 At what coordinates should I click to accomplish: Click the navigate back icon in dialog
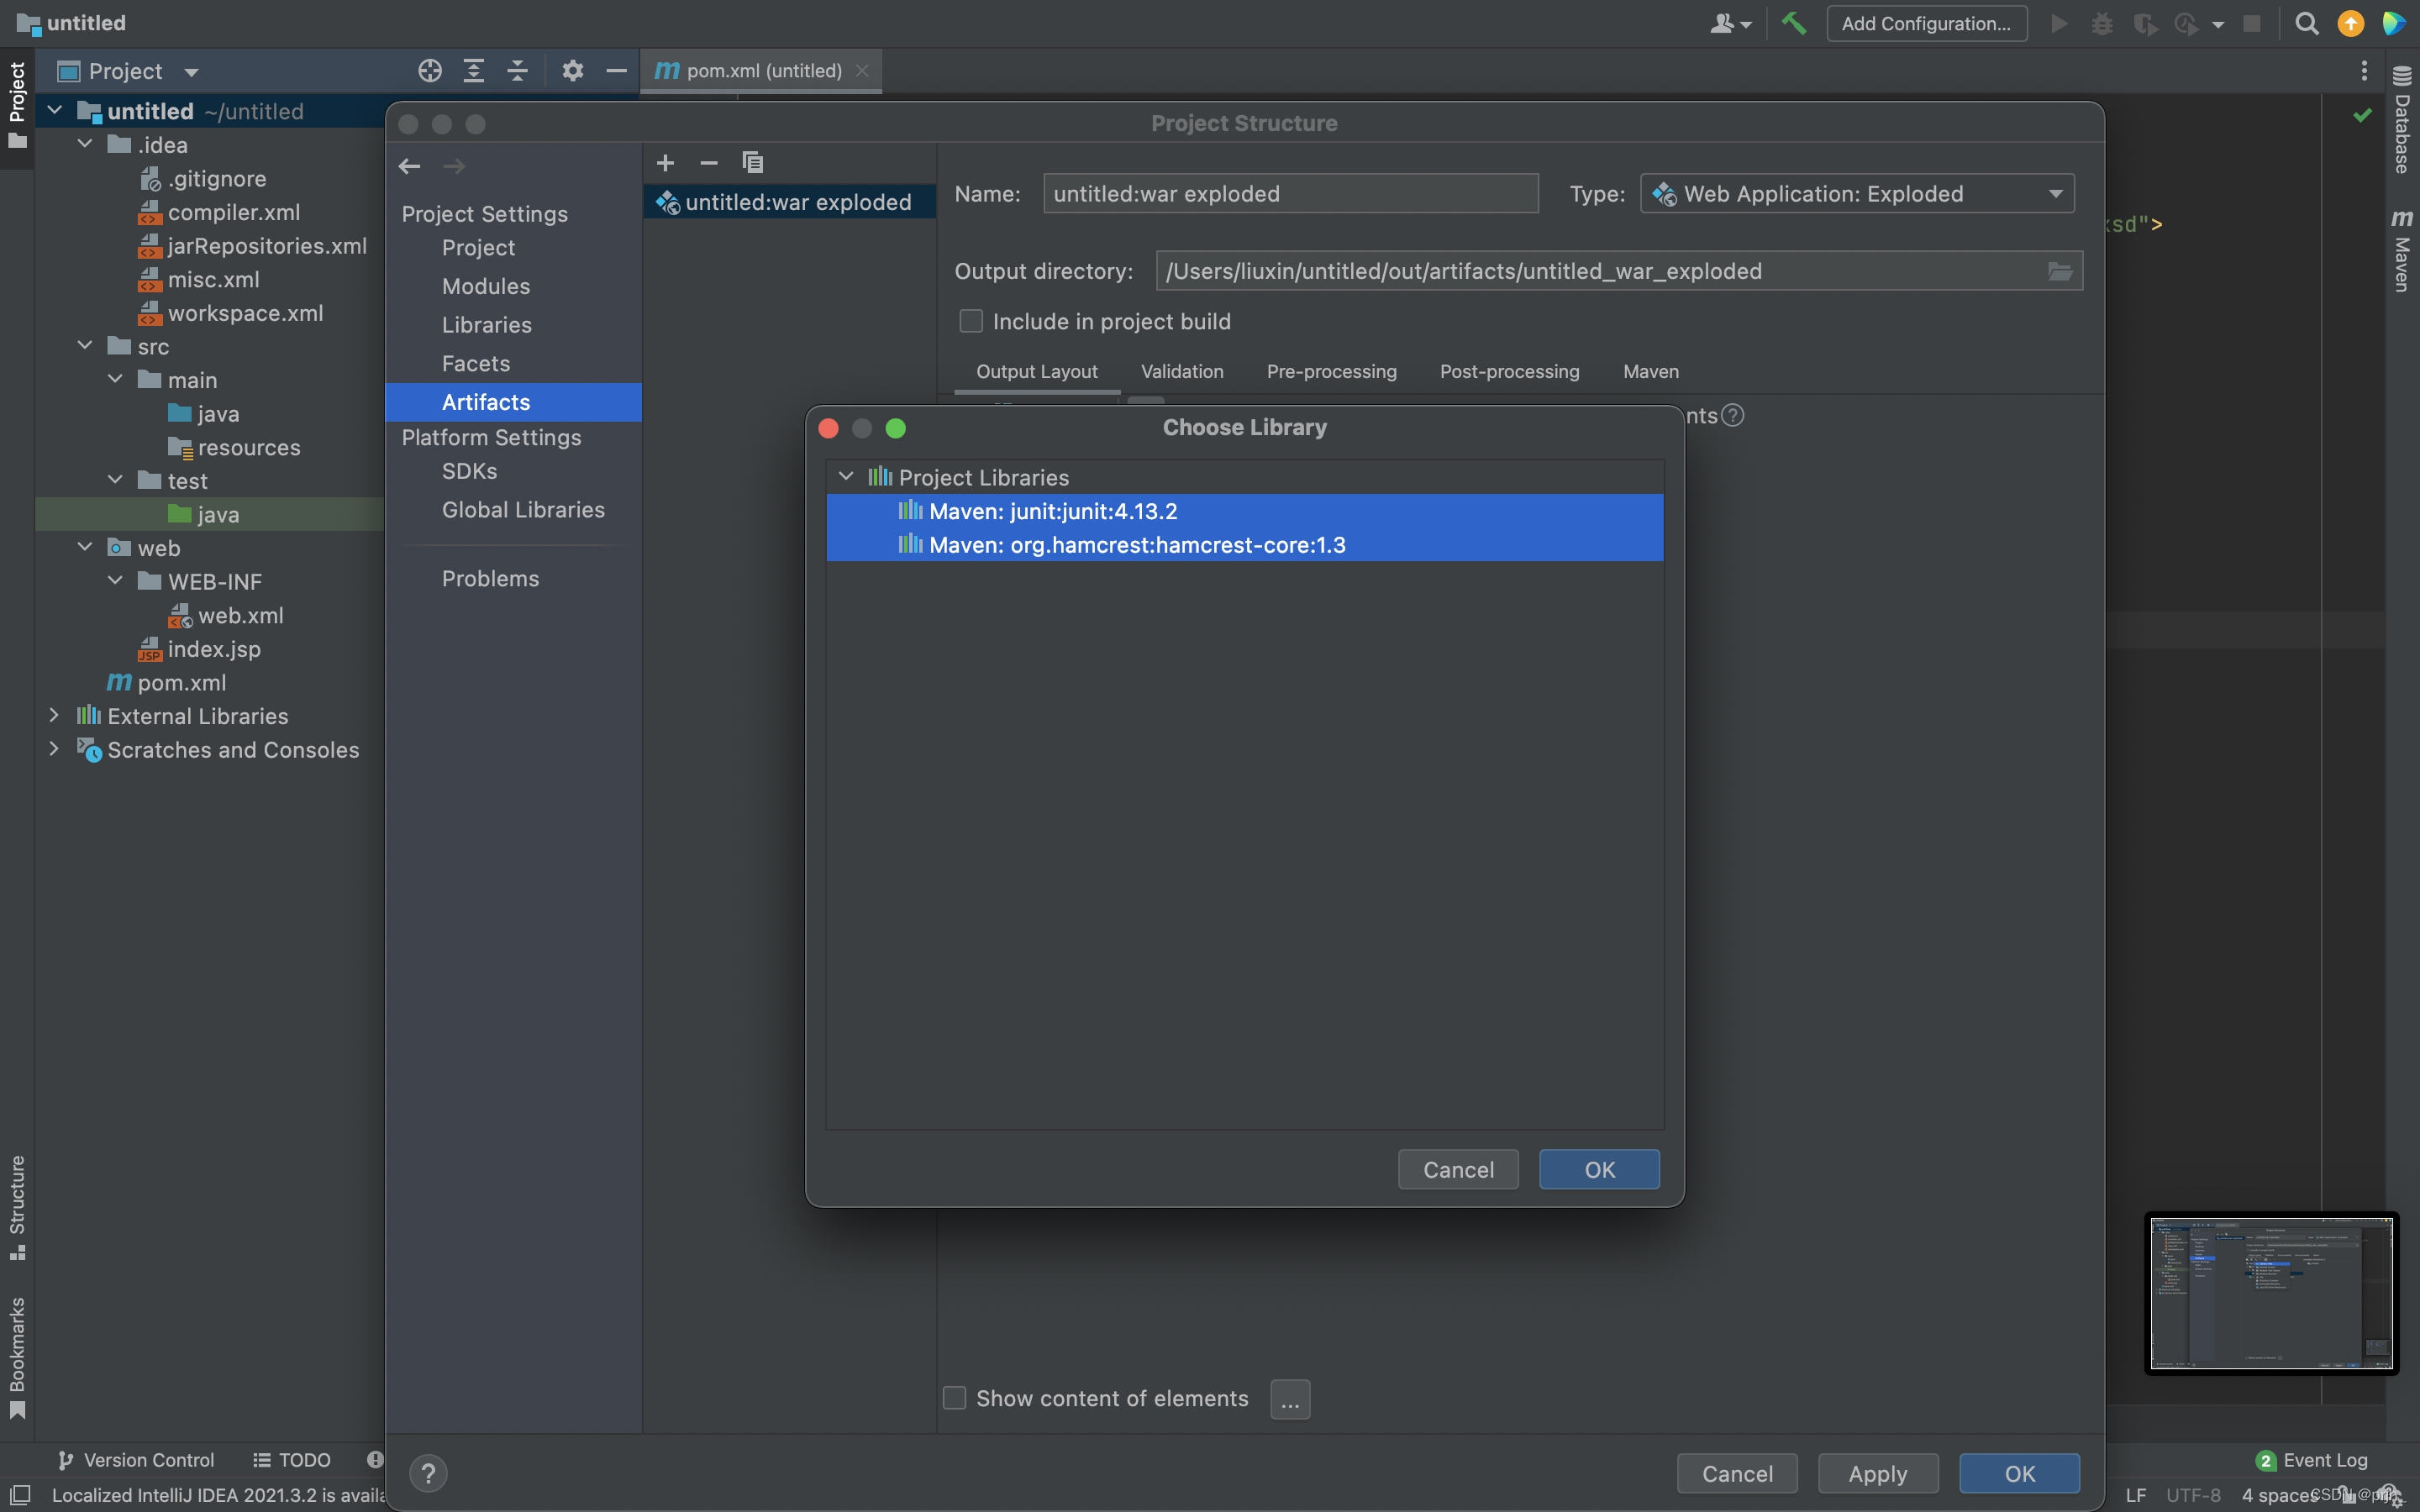408,164
